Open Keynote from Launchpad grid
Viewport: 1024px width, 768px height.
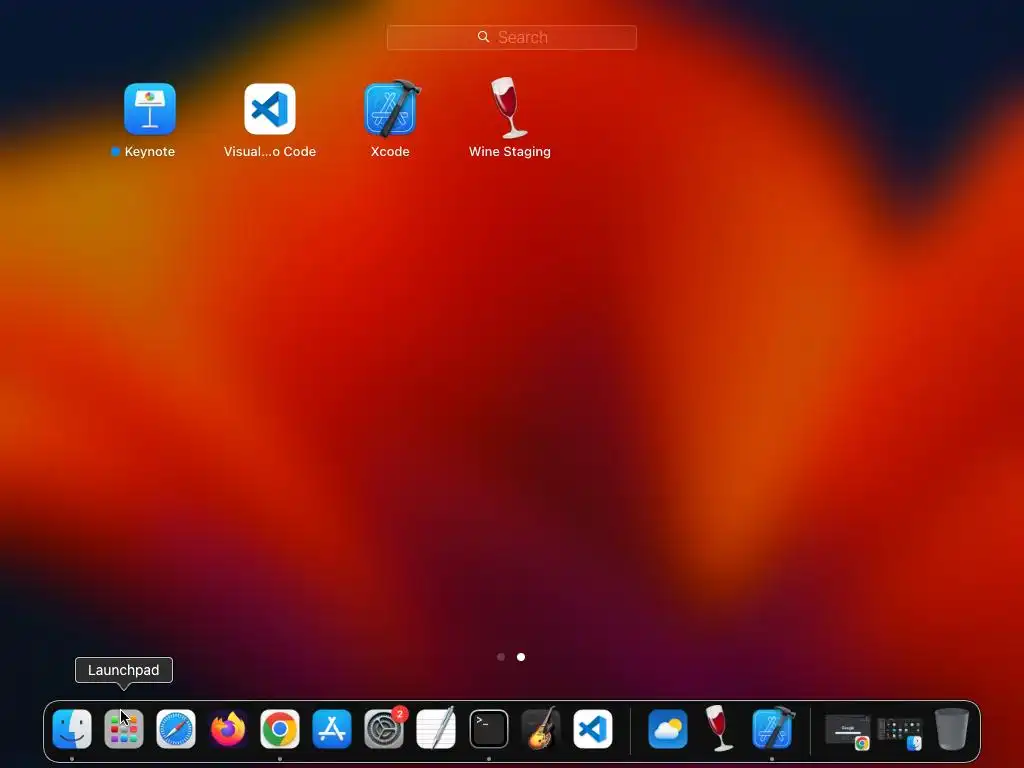[x=150, y=108]
